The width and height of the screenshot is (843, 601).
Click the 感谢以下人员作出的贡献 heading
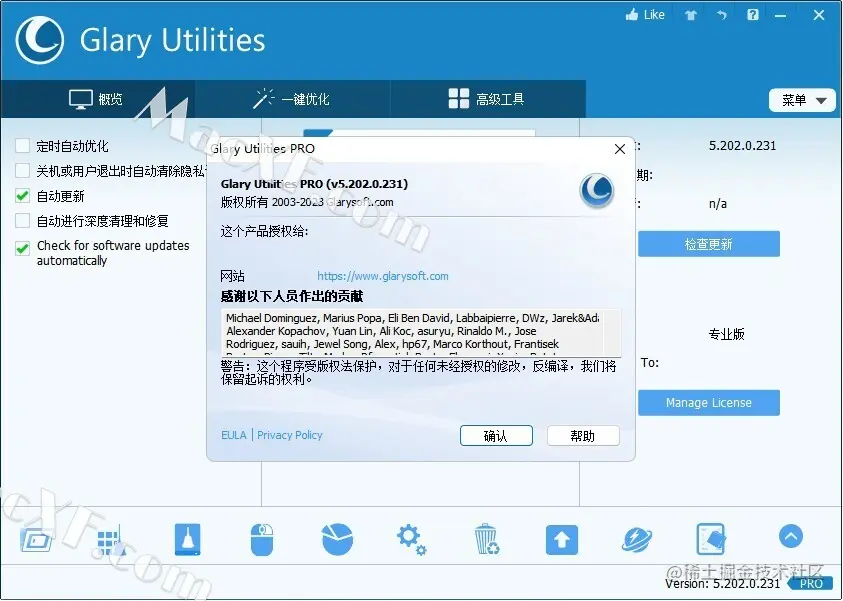[x=292, y=296]
